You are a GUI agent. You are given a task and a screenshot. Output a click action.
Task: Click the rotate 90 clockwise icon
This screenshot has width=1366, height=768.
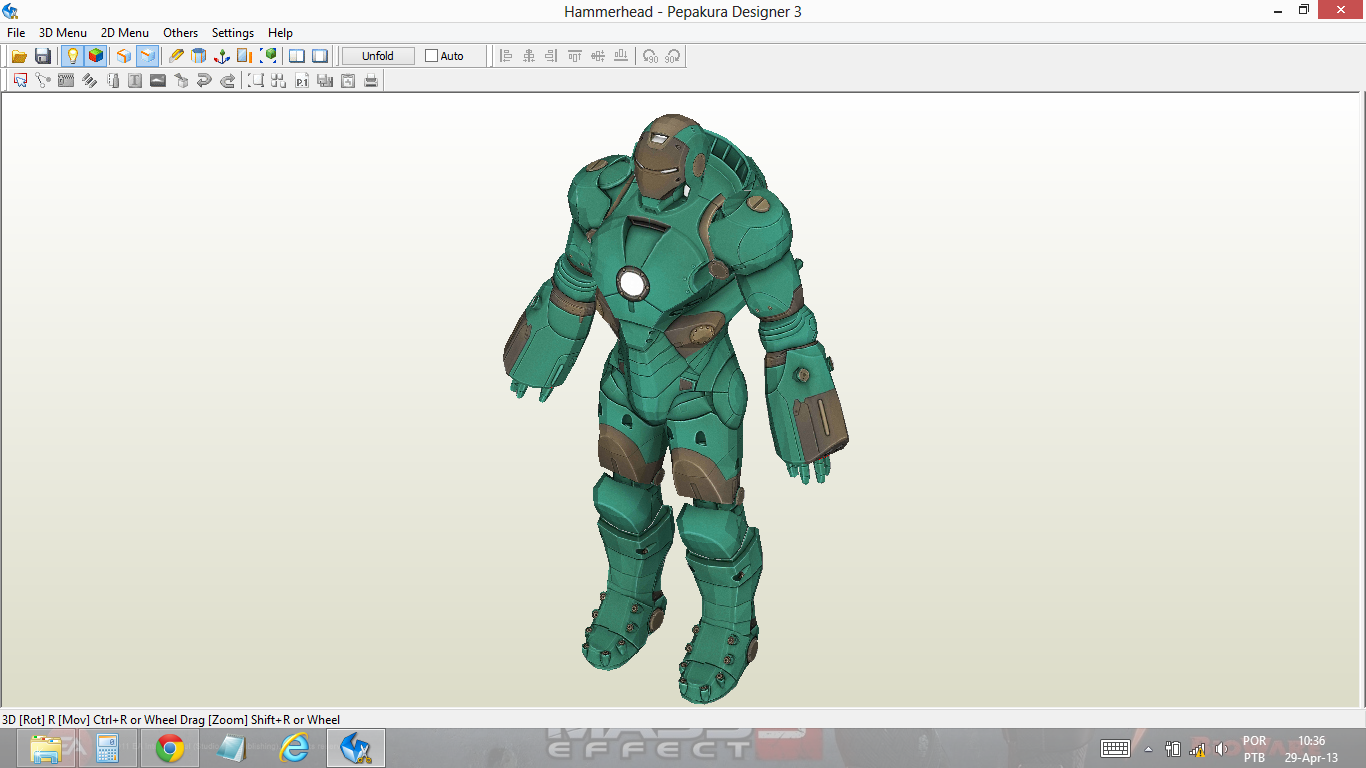[x=673, y=56]
